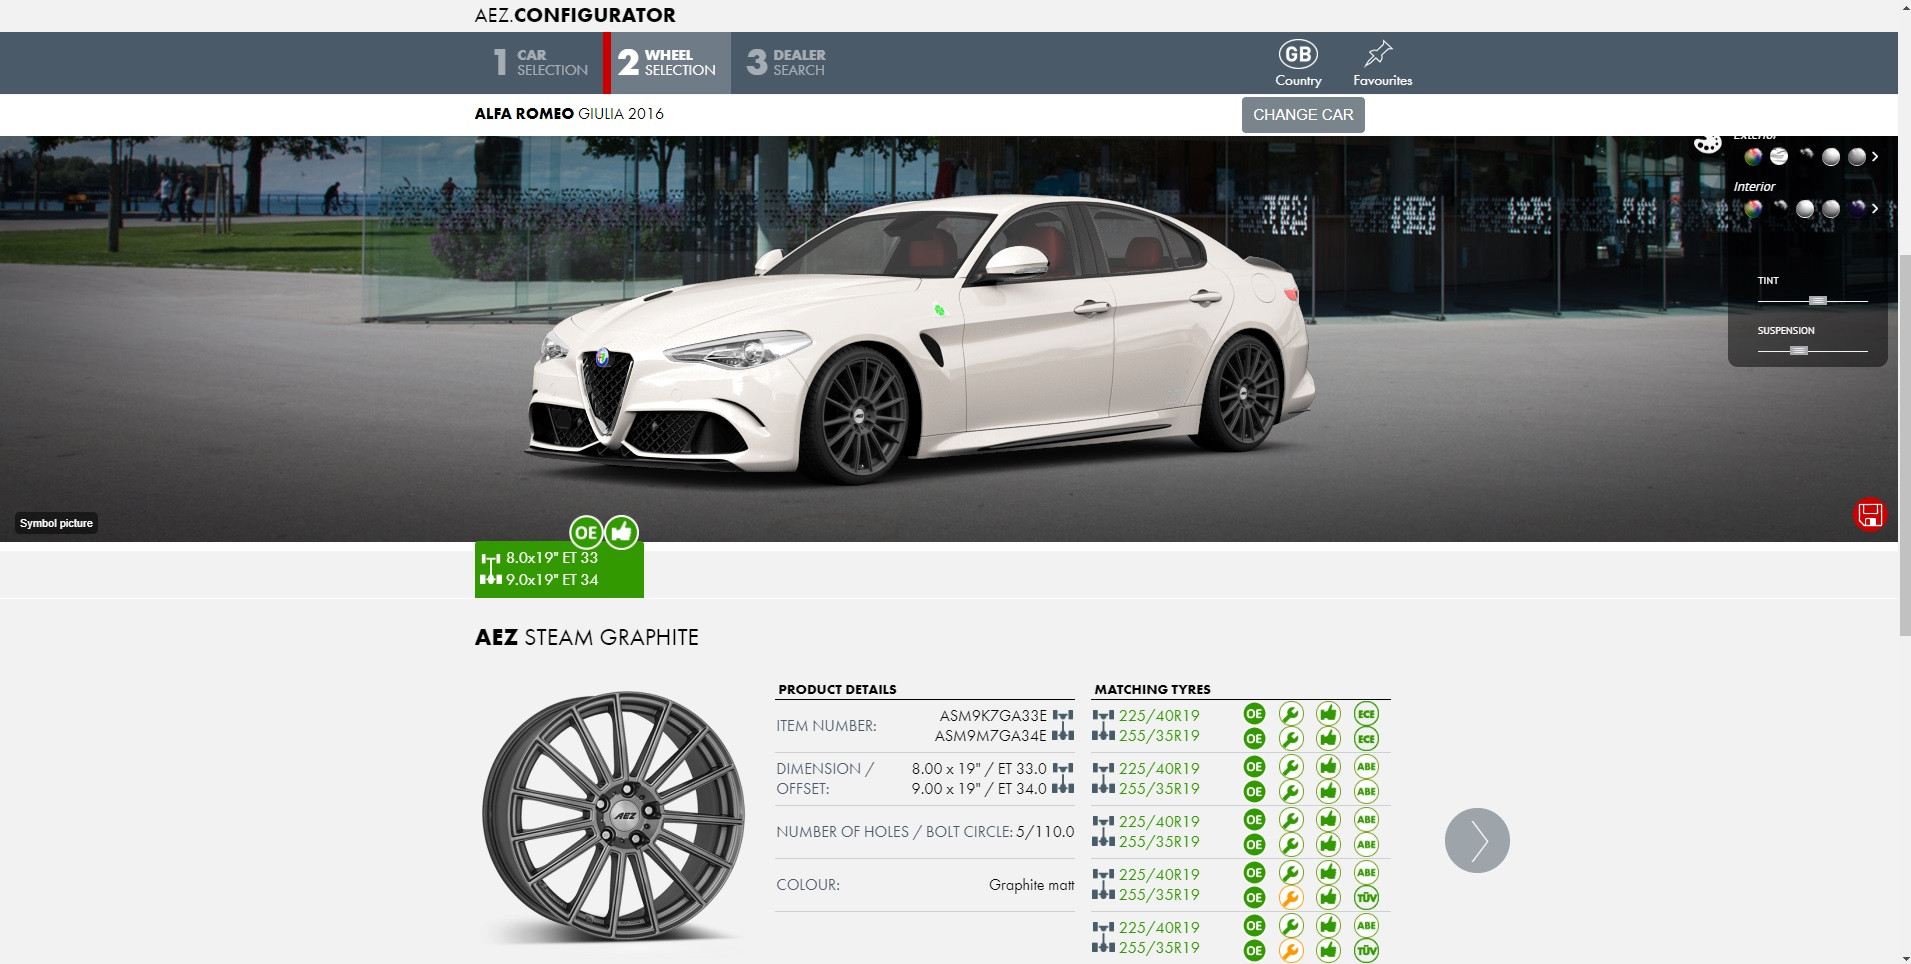Show more Interior colours with the chevron
Screen dimensions: 1911x964
1875,209
